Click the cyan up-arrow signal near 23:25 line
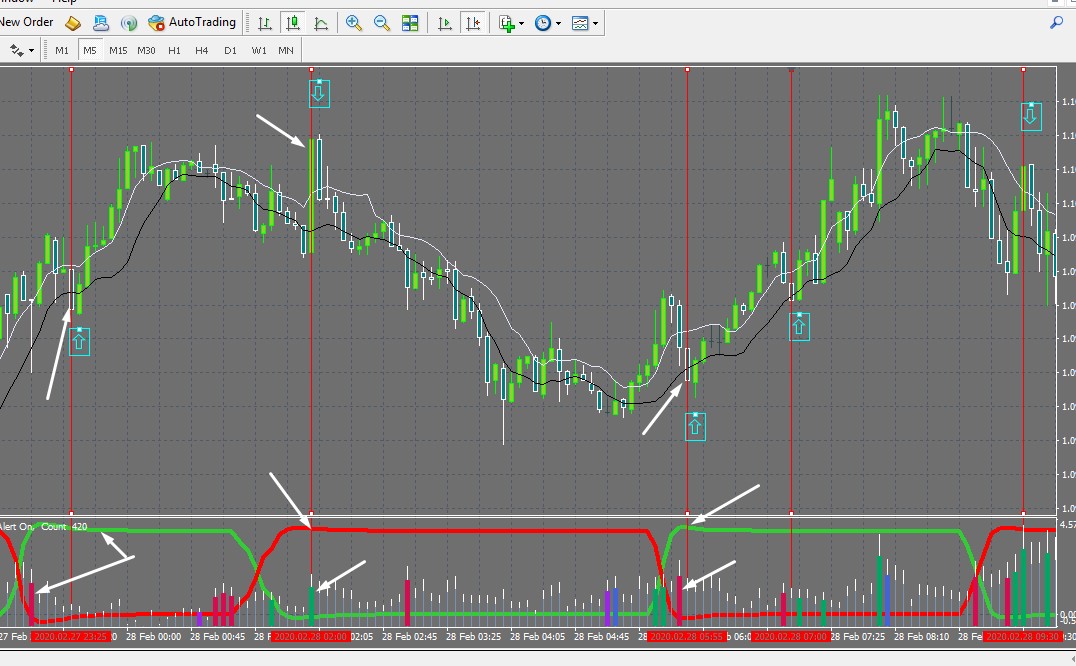Screen dimensions: 1076x666 click(x=80, y=342)
